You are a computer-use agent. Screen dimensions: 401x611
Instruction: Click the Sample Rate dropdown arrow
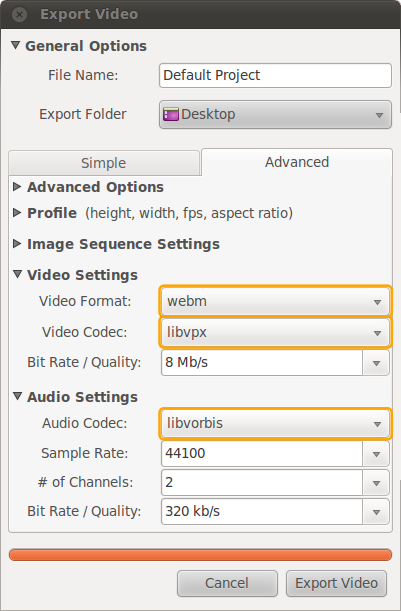click(376, 454)
